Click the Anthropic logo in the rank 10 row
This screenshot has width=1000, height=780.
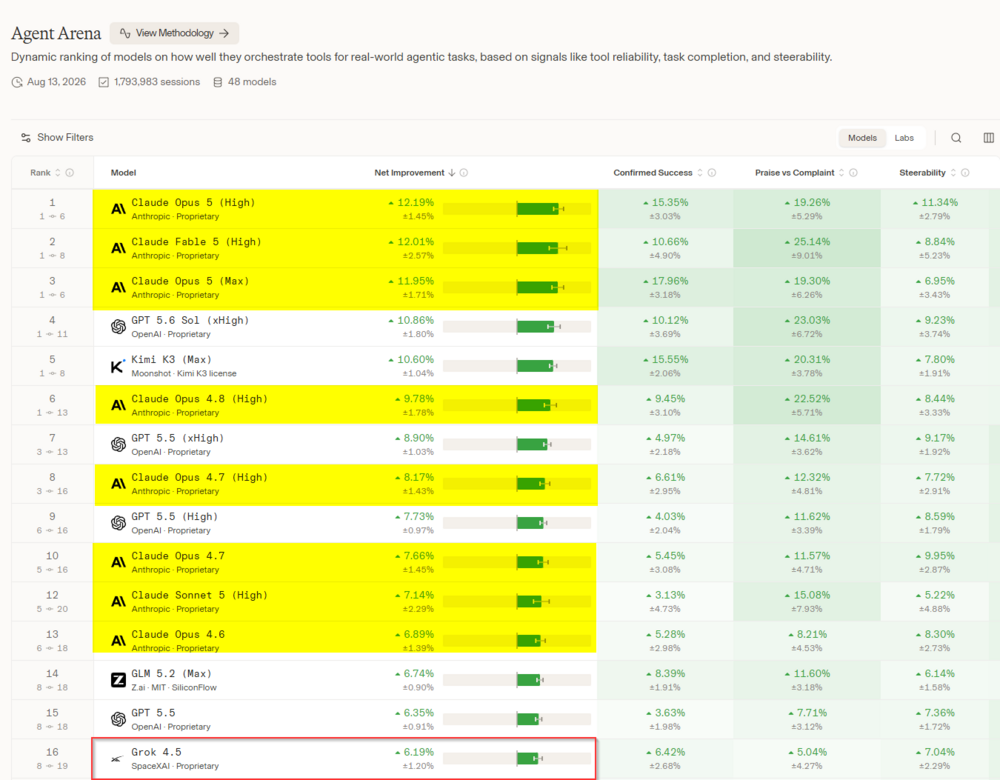(x=118, y=562)
